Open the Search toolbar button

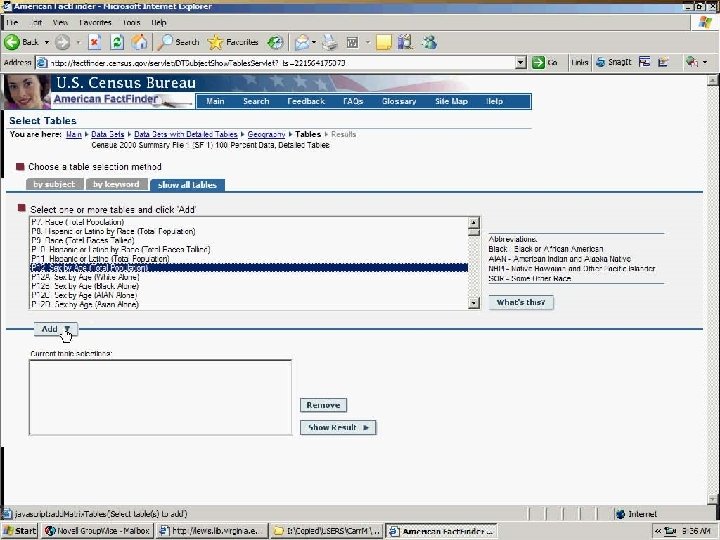pyautogui.click(x=178, y=42)
